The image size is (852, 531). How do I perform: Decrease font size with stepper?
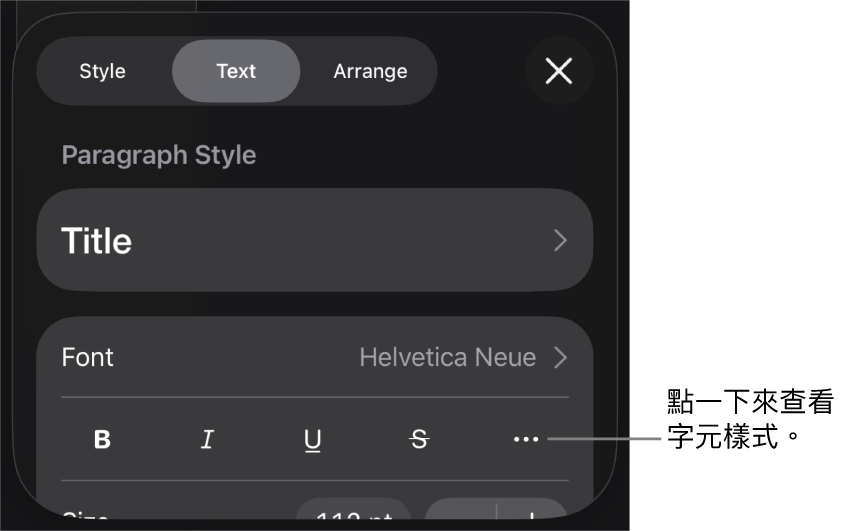click(461, 511)
